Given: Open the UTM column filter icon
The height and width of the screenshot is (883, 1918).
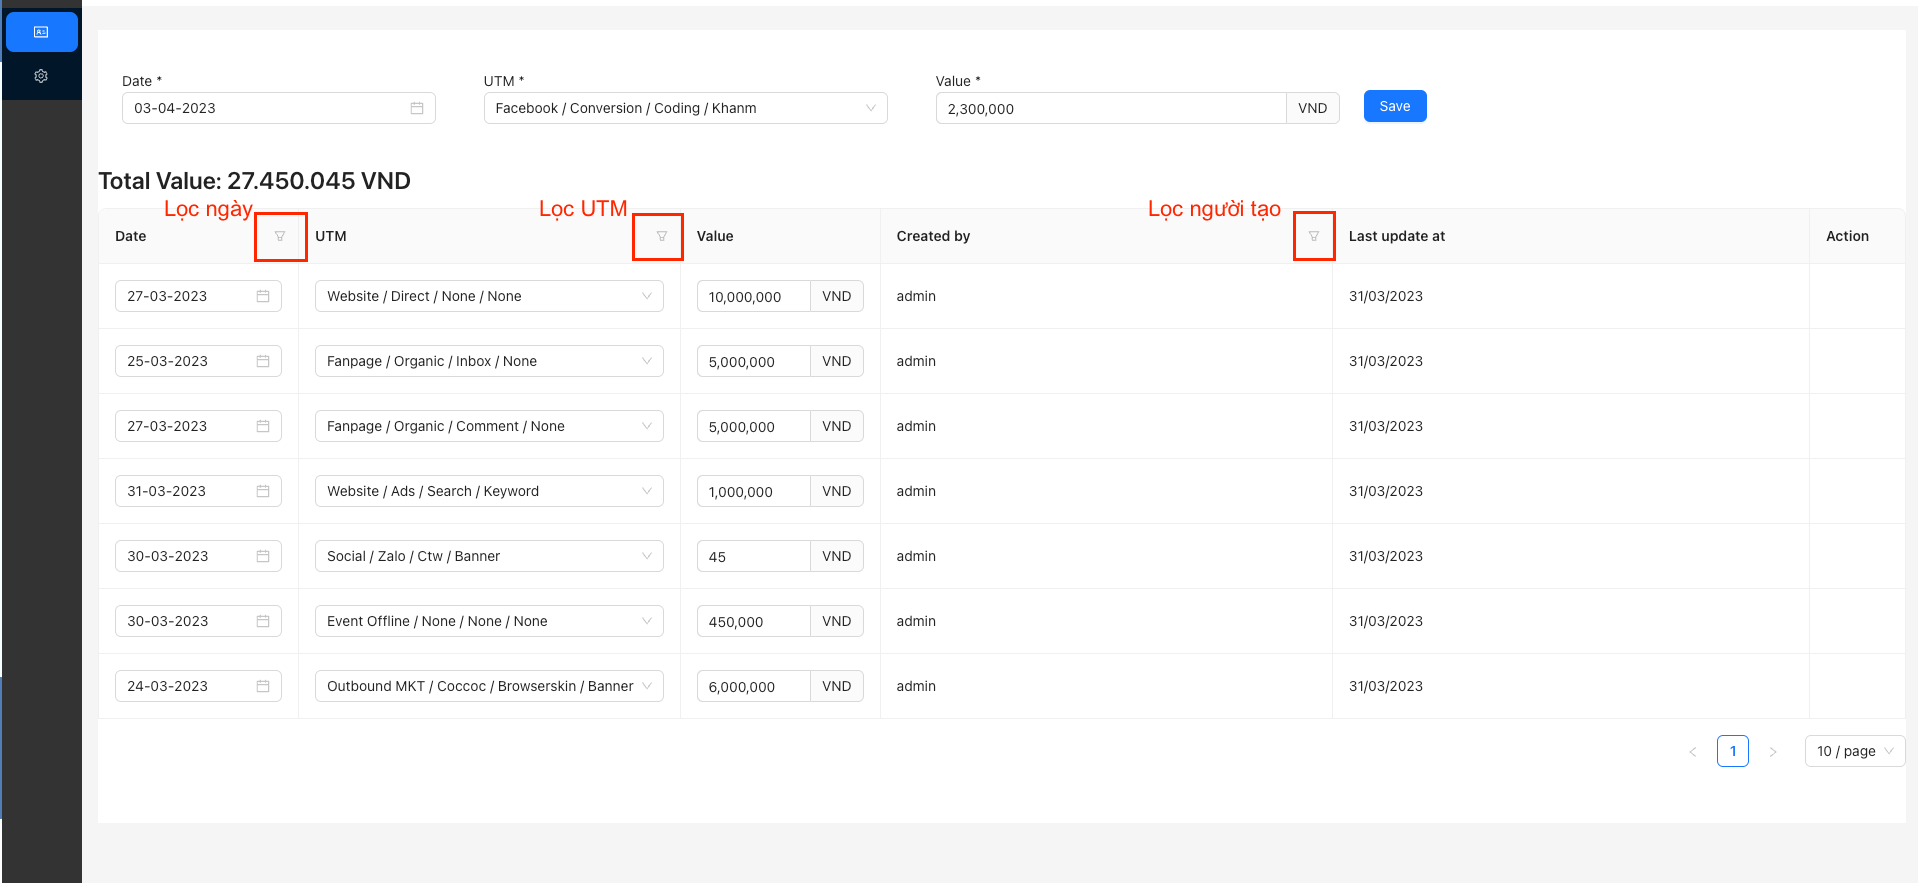Looking at the screenshot, I should click(661, 237).
